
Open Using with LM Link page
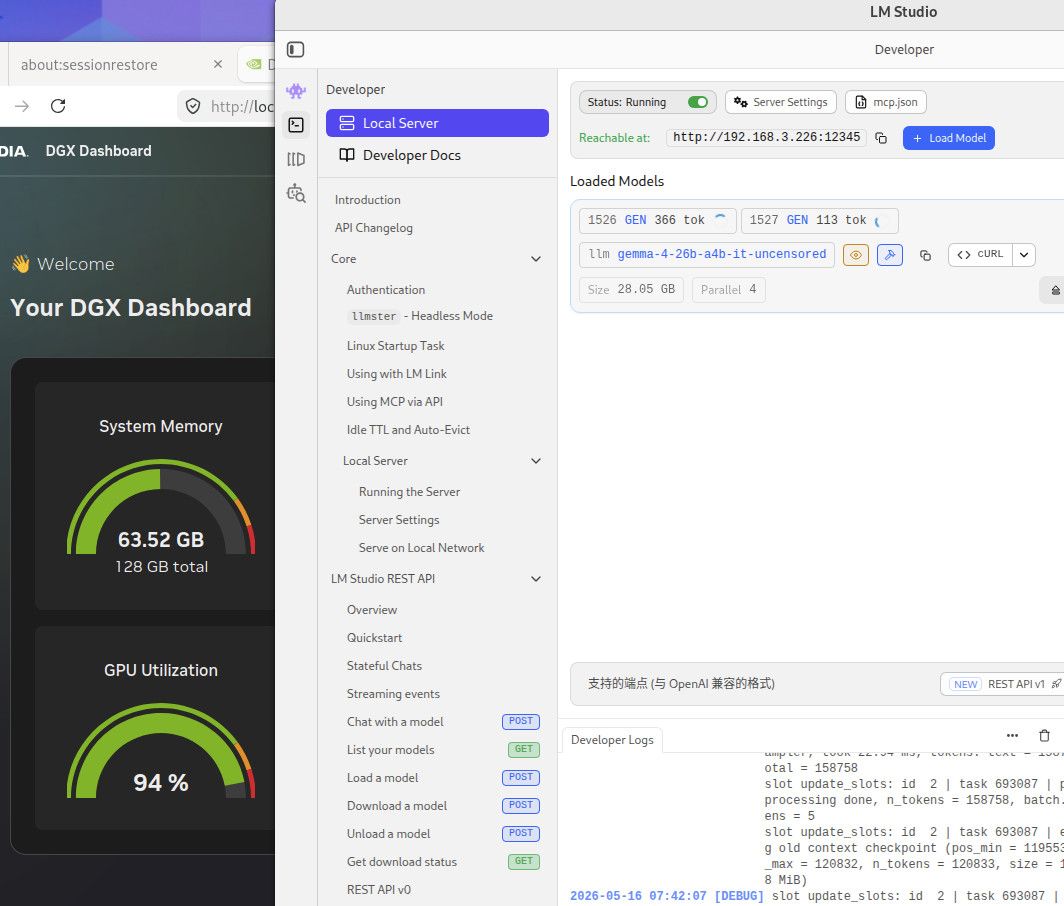tap(397, 374)
